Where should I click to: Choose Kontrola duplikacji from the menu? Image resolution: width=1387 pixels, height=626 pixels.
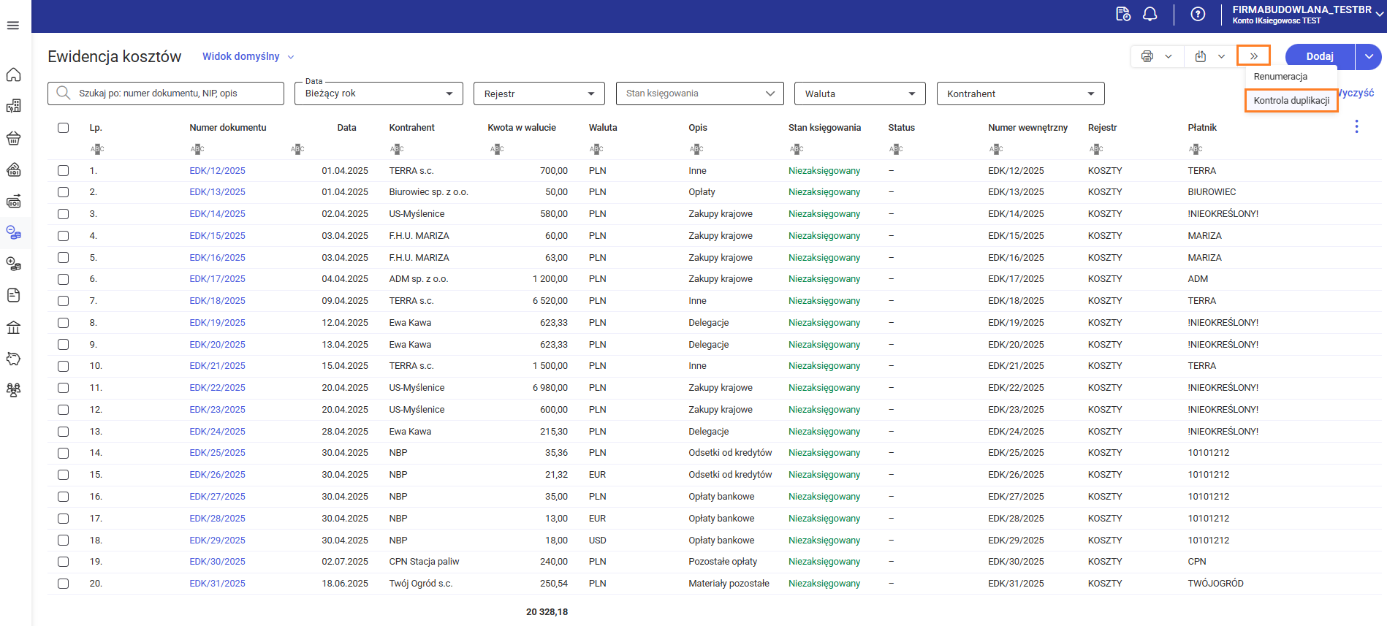1291,101
